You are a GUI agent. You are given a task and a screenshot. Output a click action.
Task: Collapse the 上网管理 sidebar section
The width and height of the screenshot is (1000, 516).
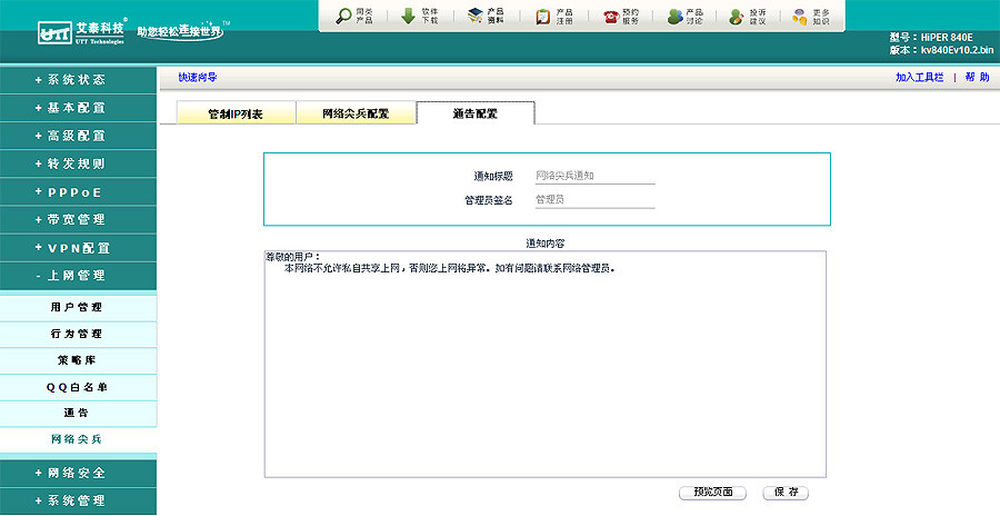[70, 275]
